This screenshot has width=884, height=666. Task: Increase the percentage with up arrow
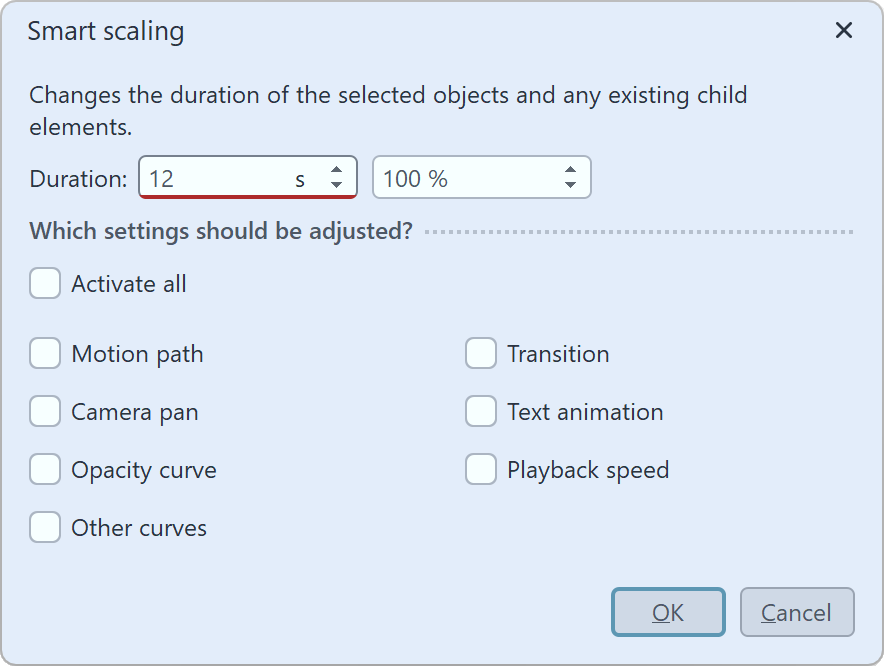[x=570, y=171]
